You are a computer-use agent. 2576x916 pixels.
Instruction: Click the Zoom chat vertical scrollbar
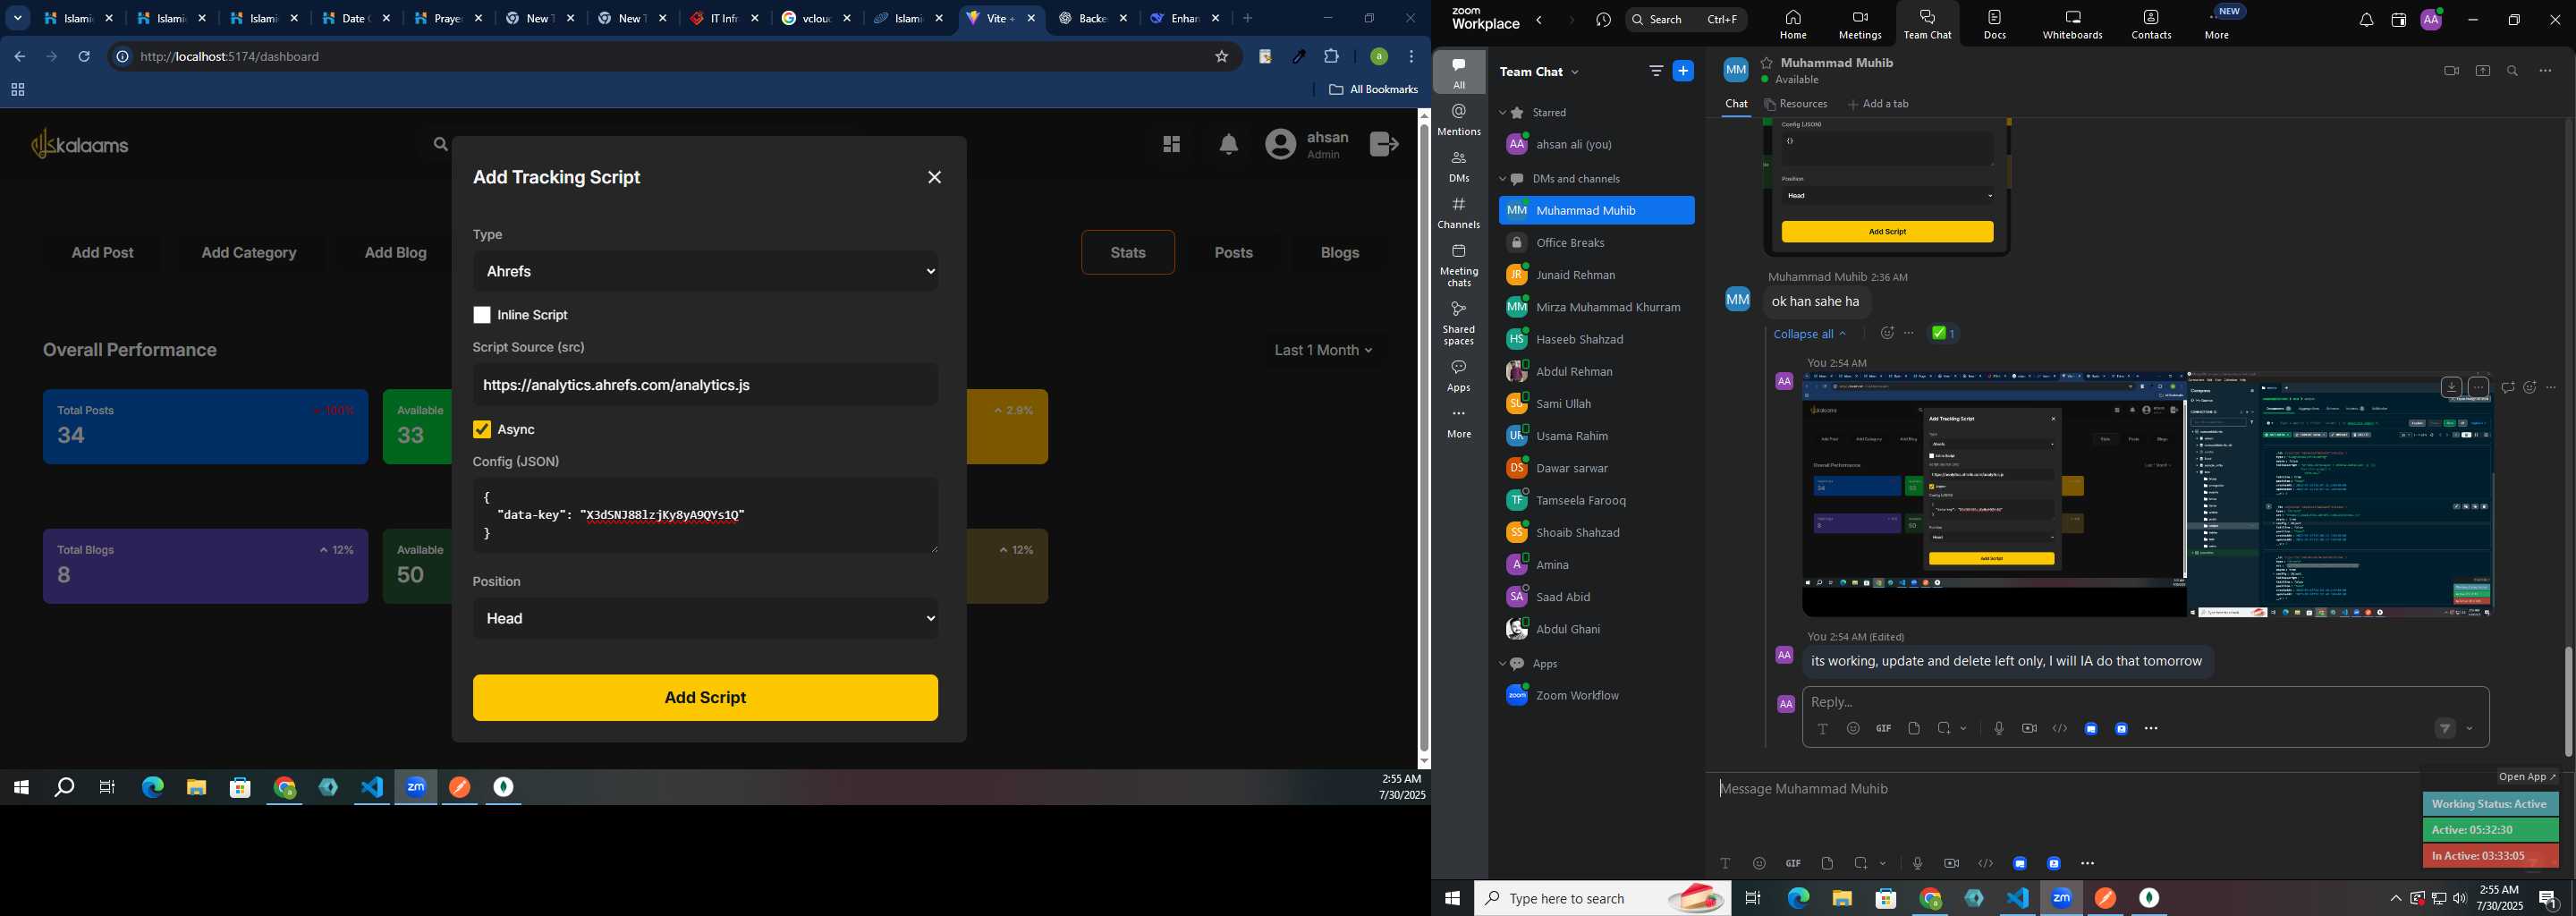coord(2568,702)
